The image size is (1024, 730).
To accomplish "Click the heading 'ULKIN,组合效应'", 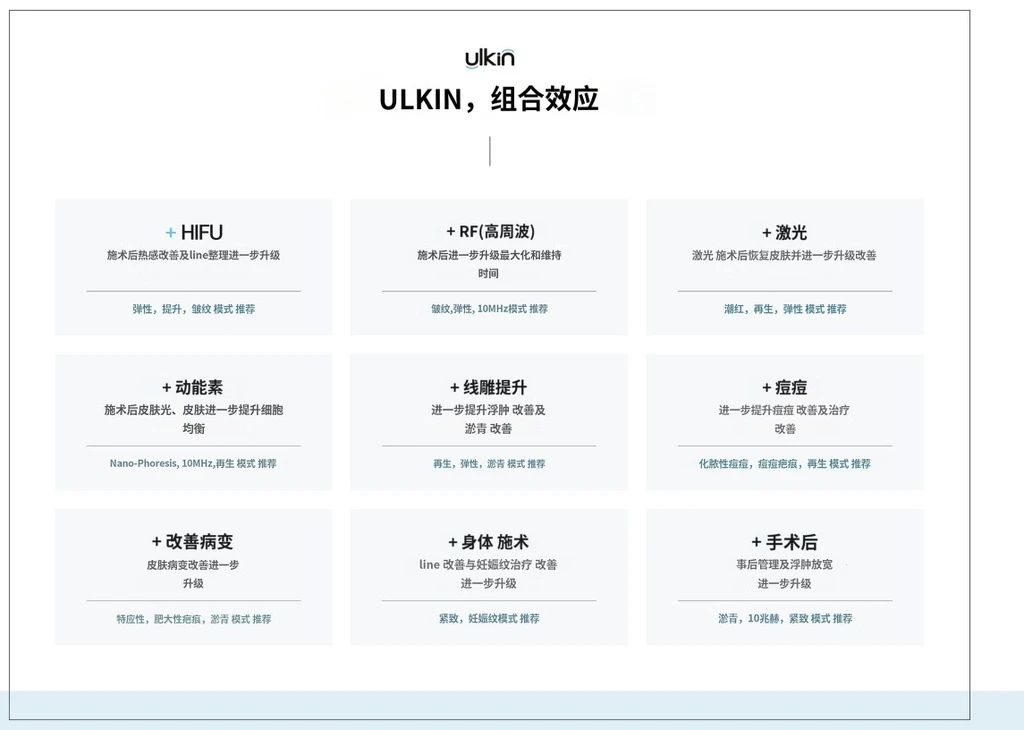I will click(x=489, y=99).
